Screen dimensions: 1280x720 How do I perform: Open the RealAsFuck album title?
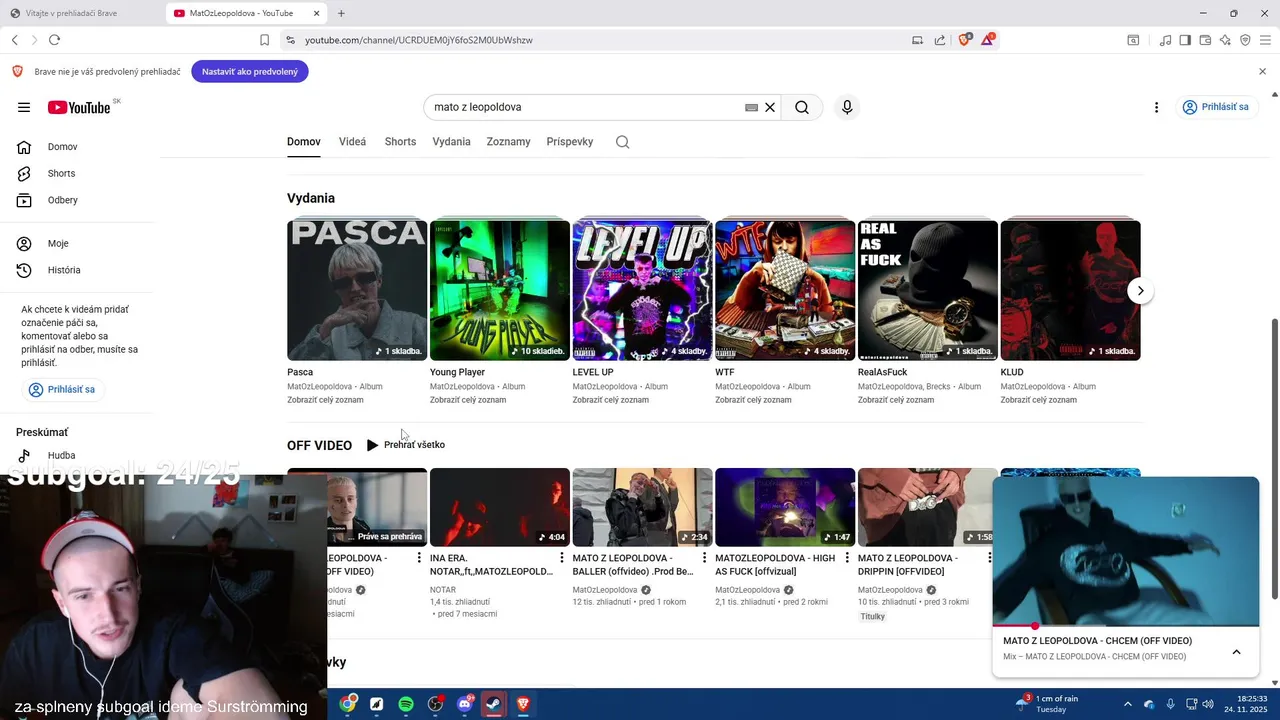coord(882,372)
